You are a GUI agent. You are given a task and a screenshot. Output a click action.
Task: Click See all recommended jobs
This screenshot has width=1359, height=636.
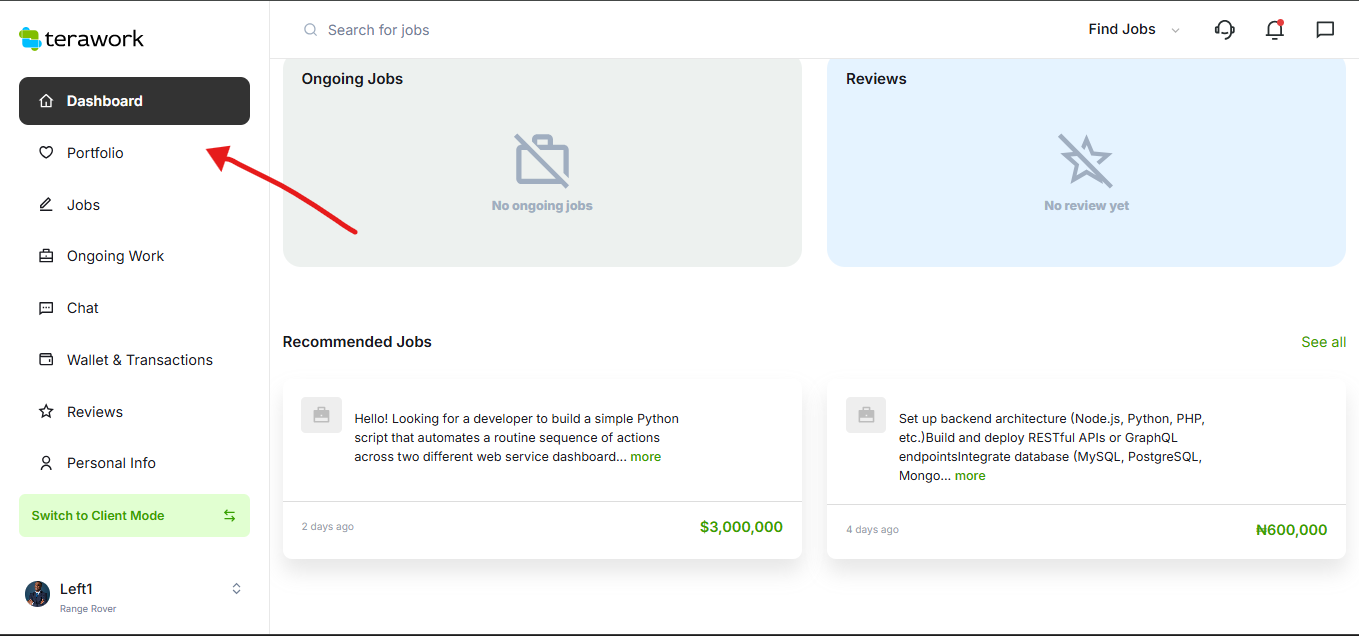[x=1323, y=342]
